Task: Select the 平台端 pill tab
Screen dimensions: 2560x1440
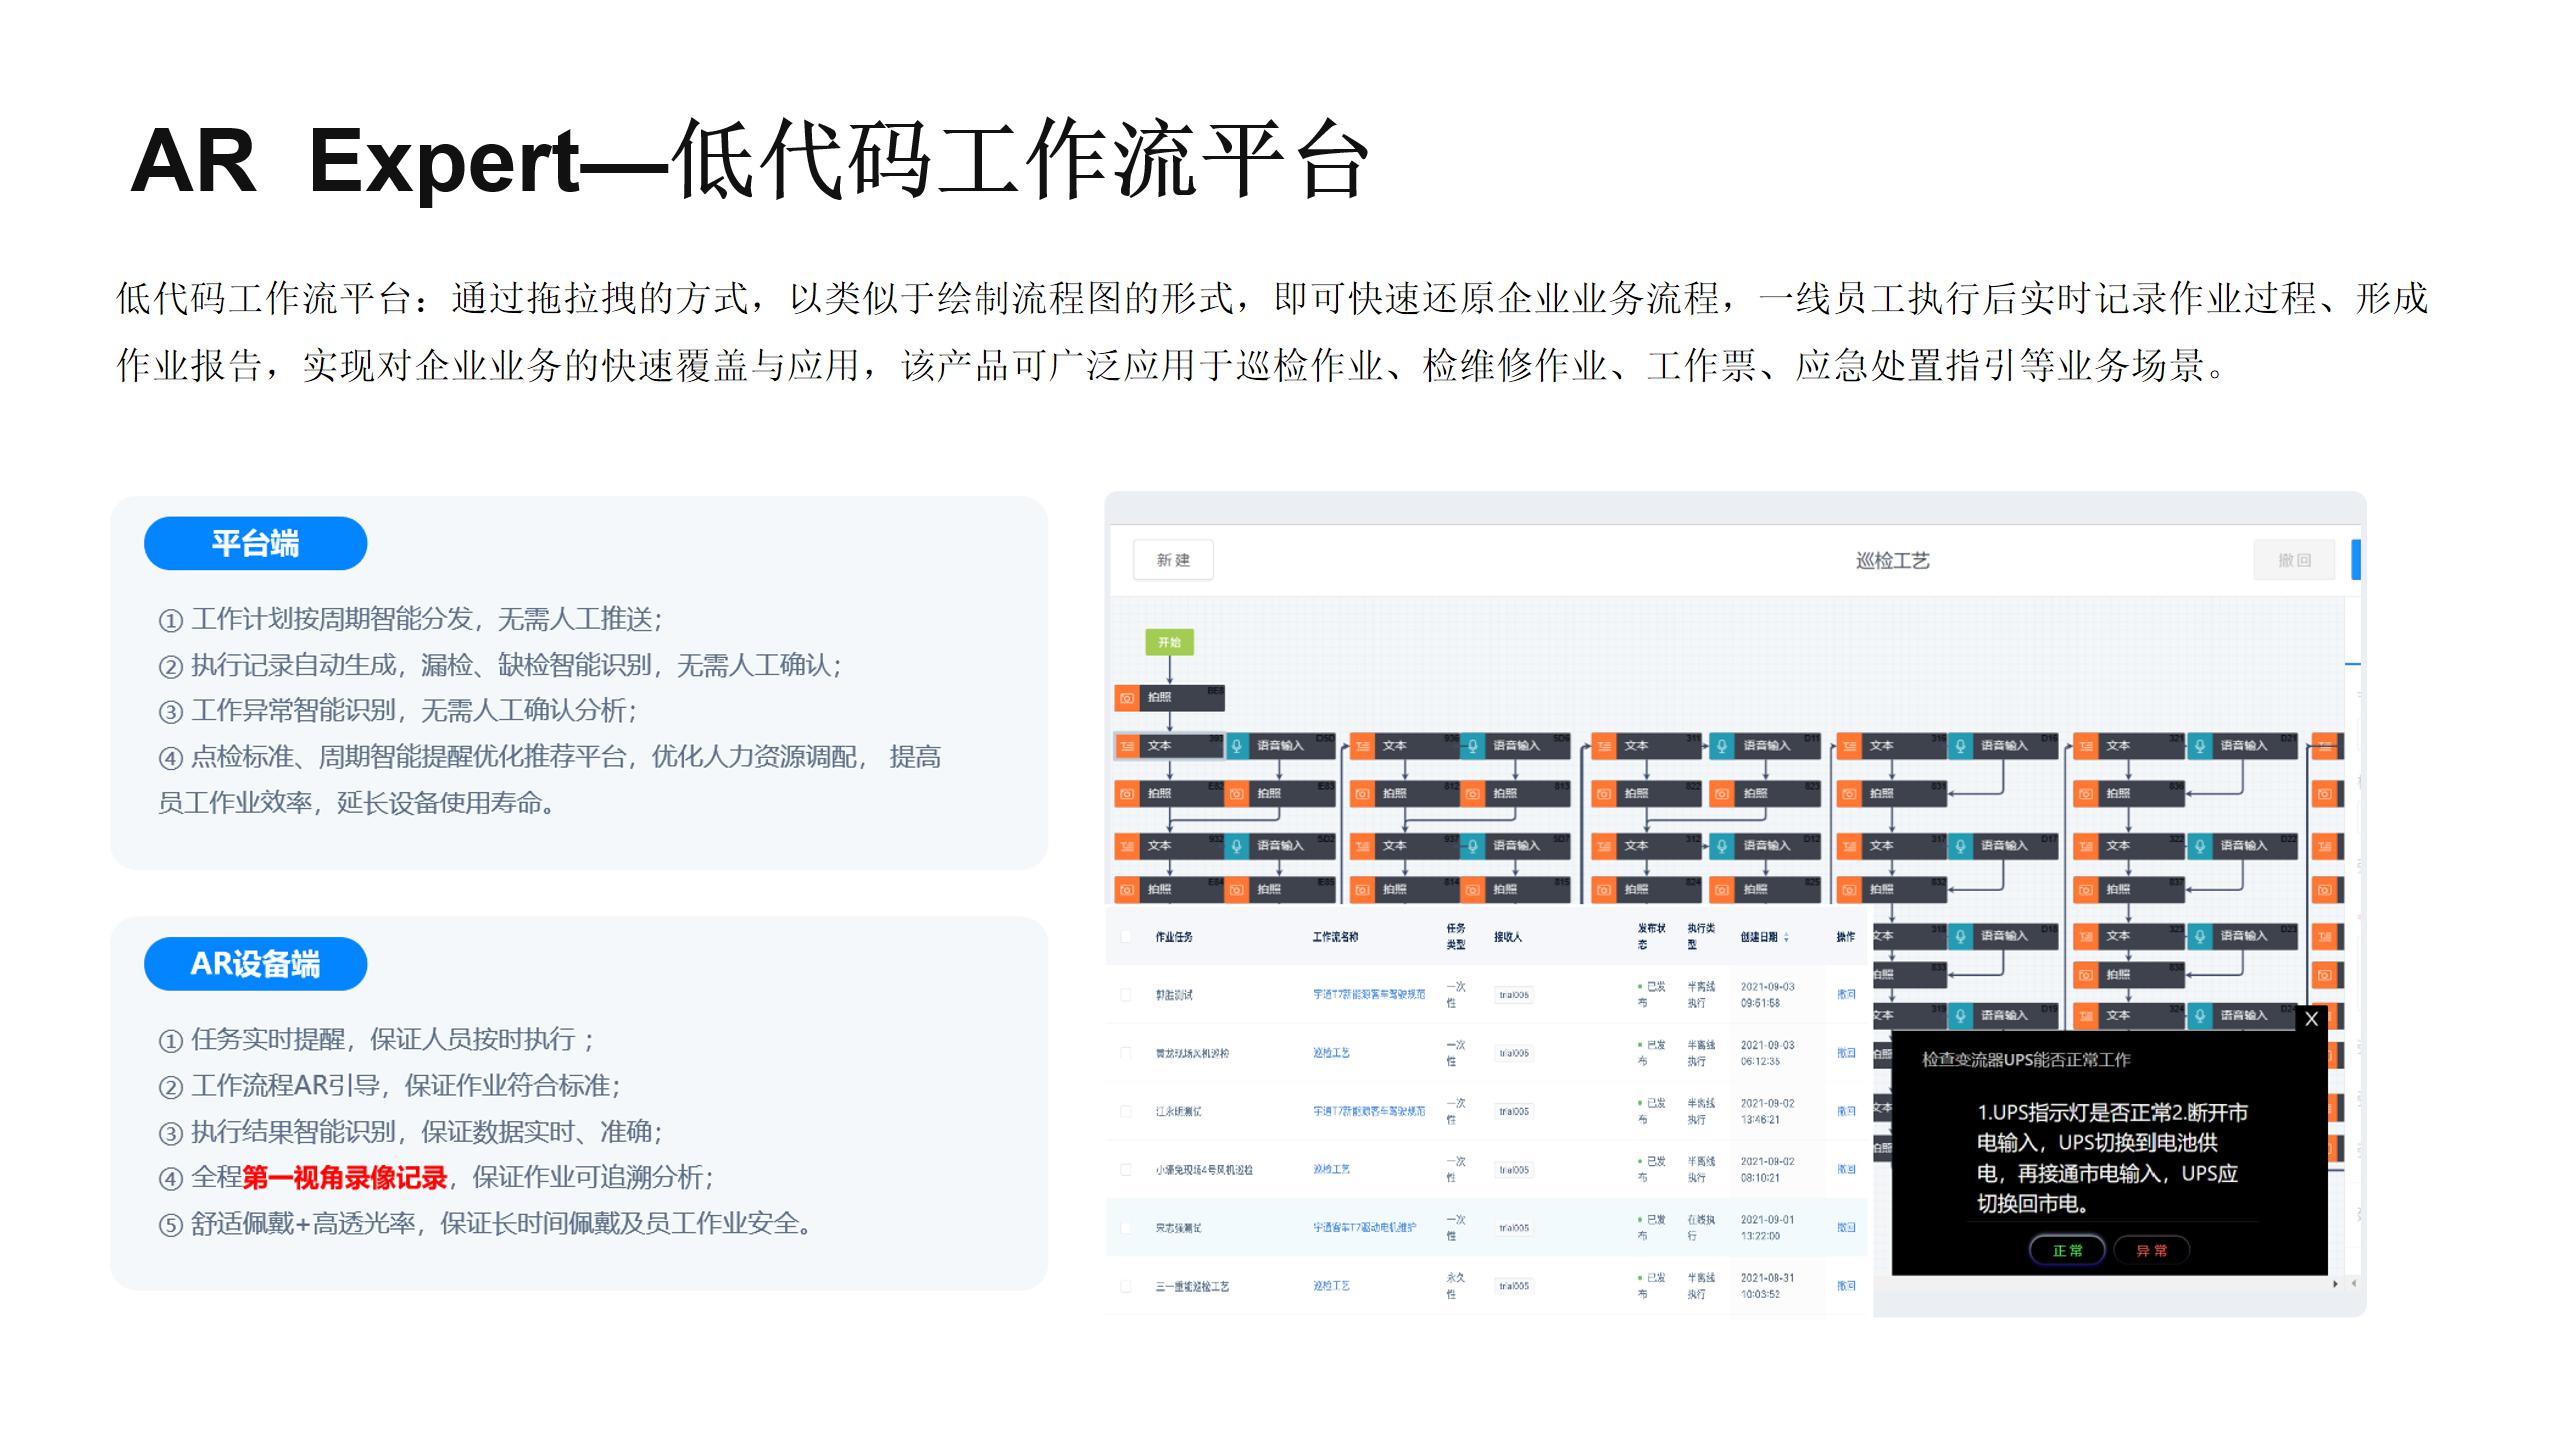Action: click(x=255, y=543)
